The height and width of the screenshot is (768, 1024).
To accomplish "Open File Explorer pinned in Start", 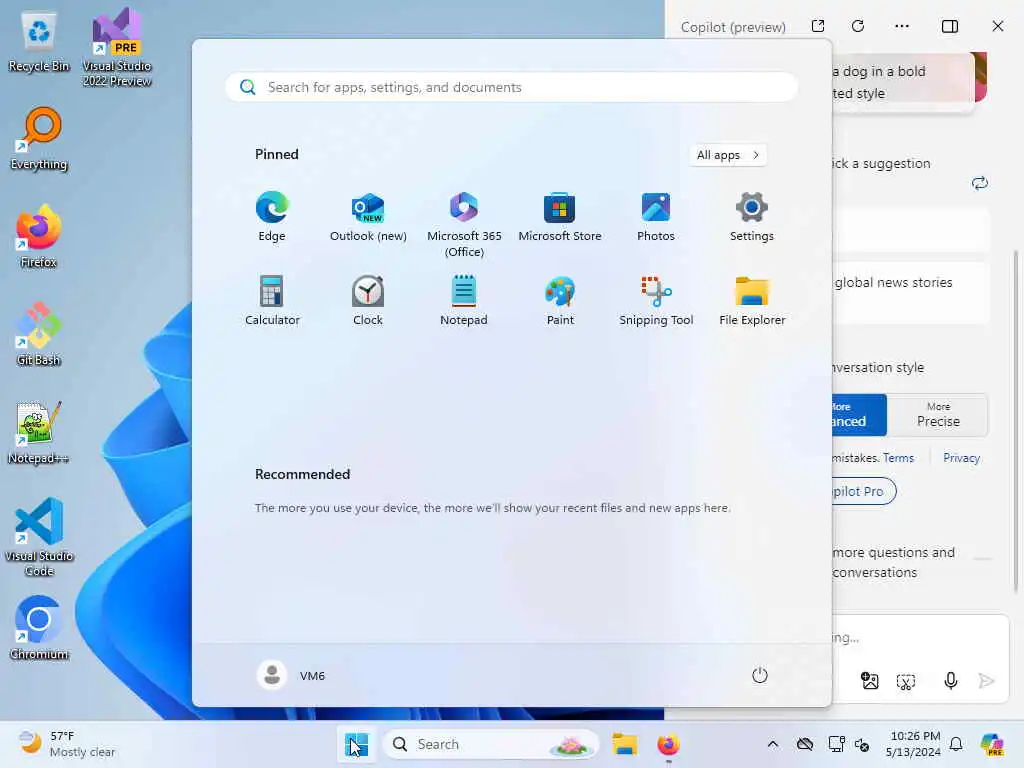I will coord(752,300).
